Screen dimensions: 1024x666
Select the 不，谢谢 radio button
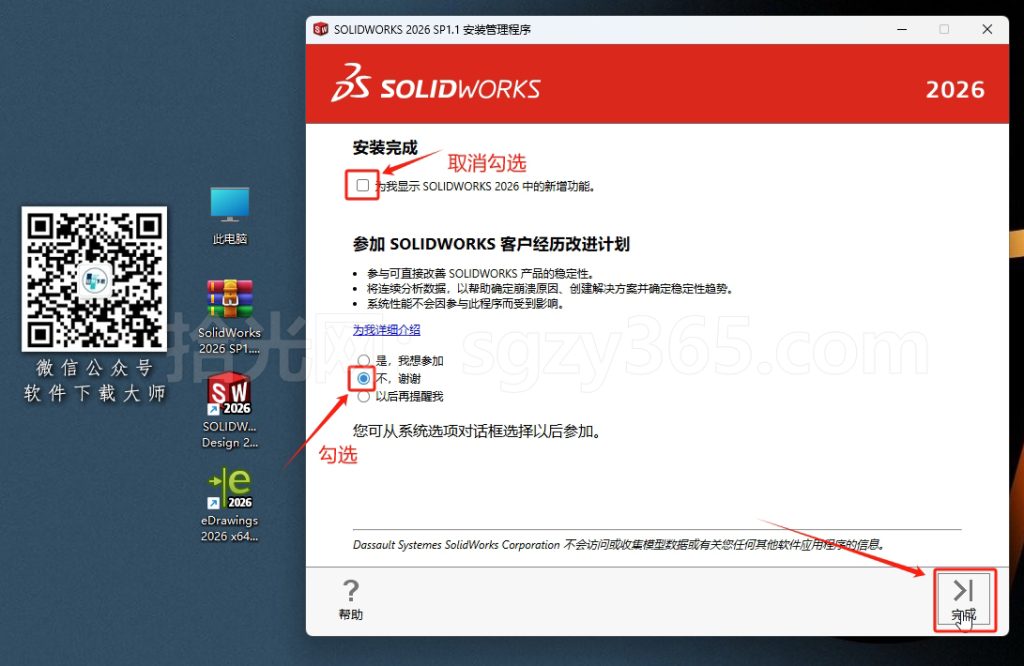[361, 377]
